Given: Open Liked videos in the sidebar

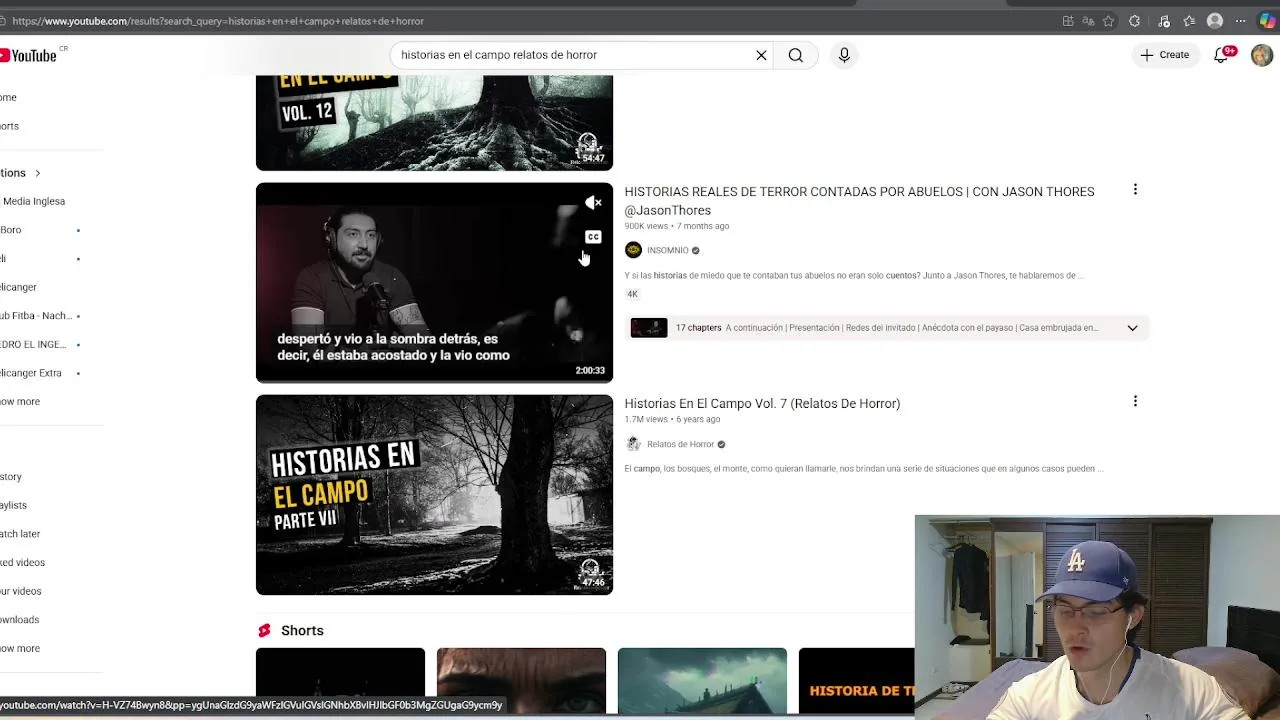Looking at the screenshot, I should [22, 563].
